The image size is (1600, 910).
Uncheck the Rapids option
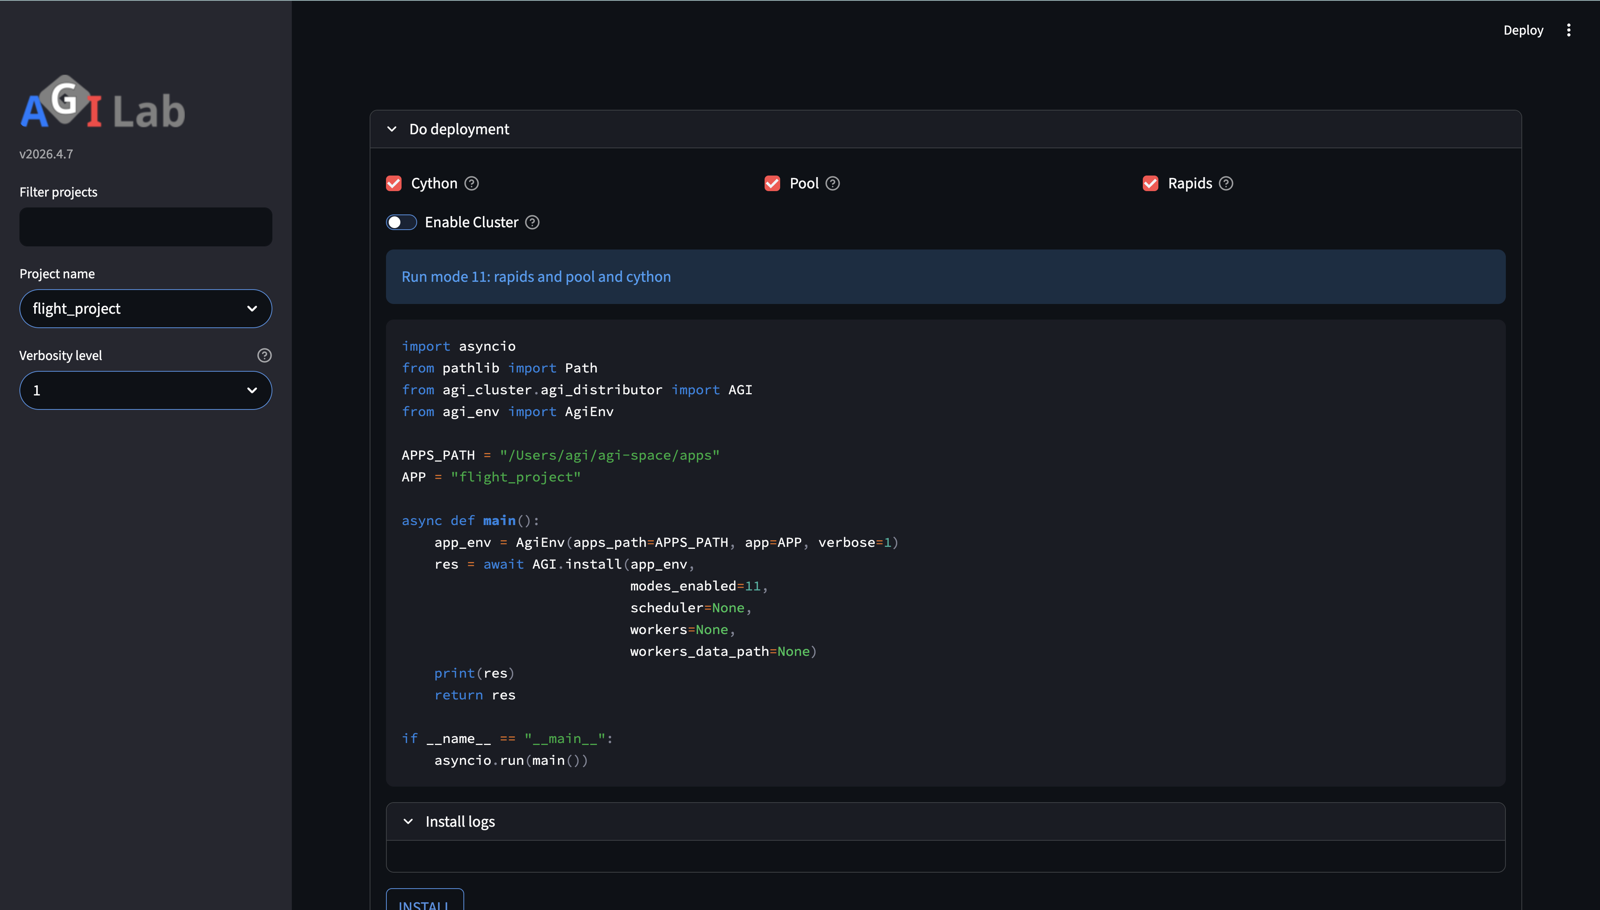tap(1150, 183)
